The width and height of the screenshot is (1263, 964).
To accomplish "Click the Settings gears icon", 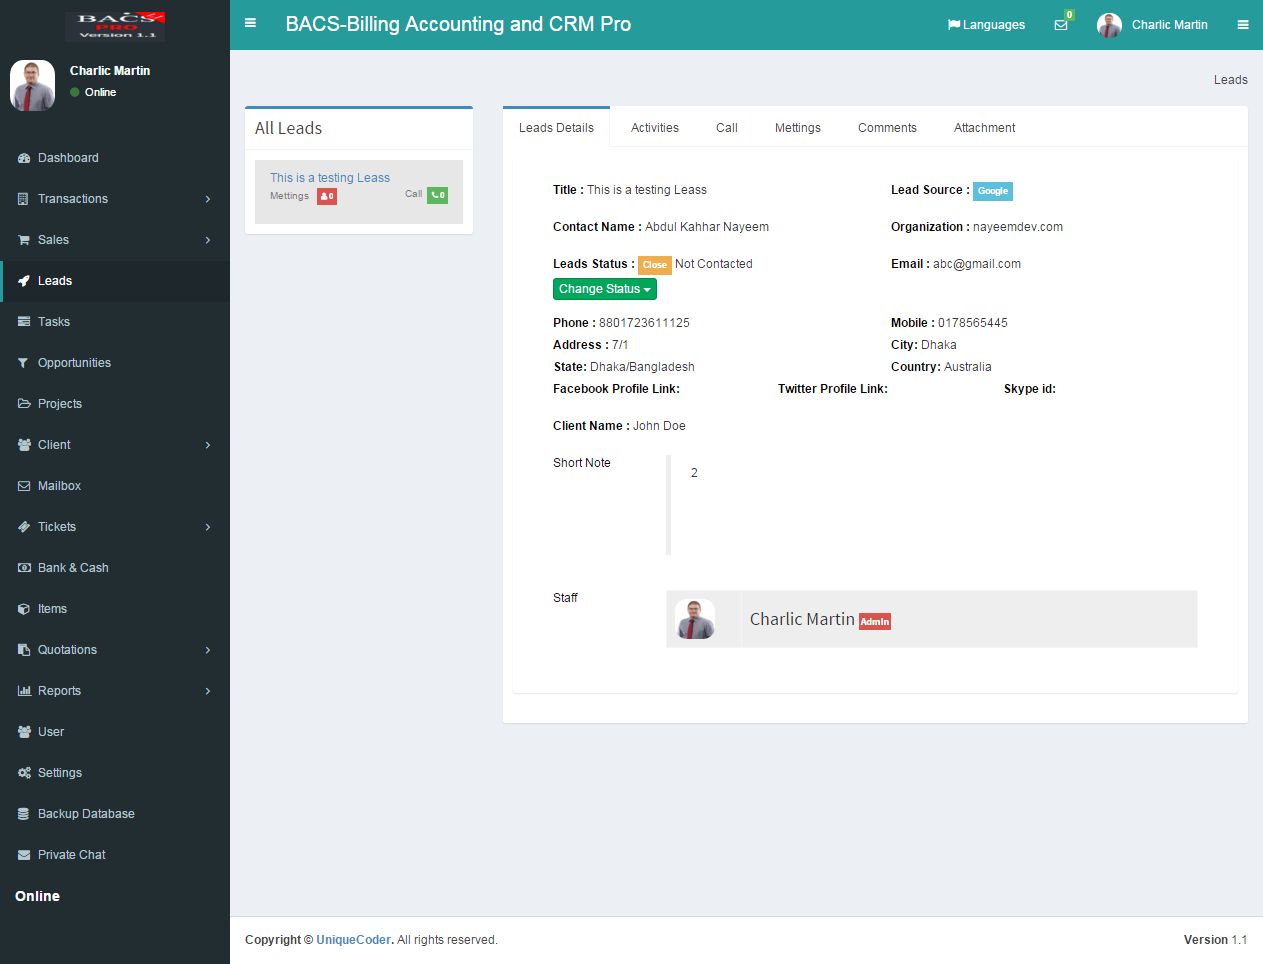I will 24,773.
